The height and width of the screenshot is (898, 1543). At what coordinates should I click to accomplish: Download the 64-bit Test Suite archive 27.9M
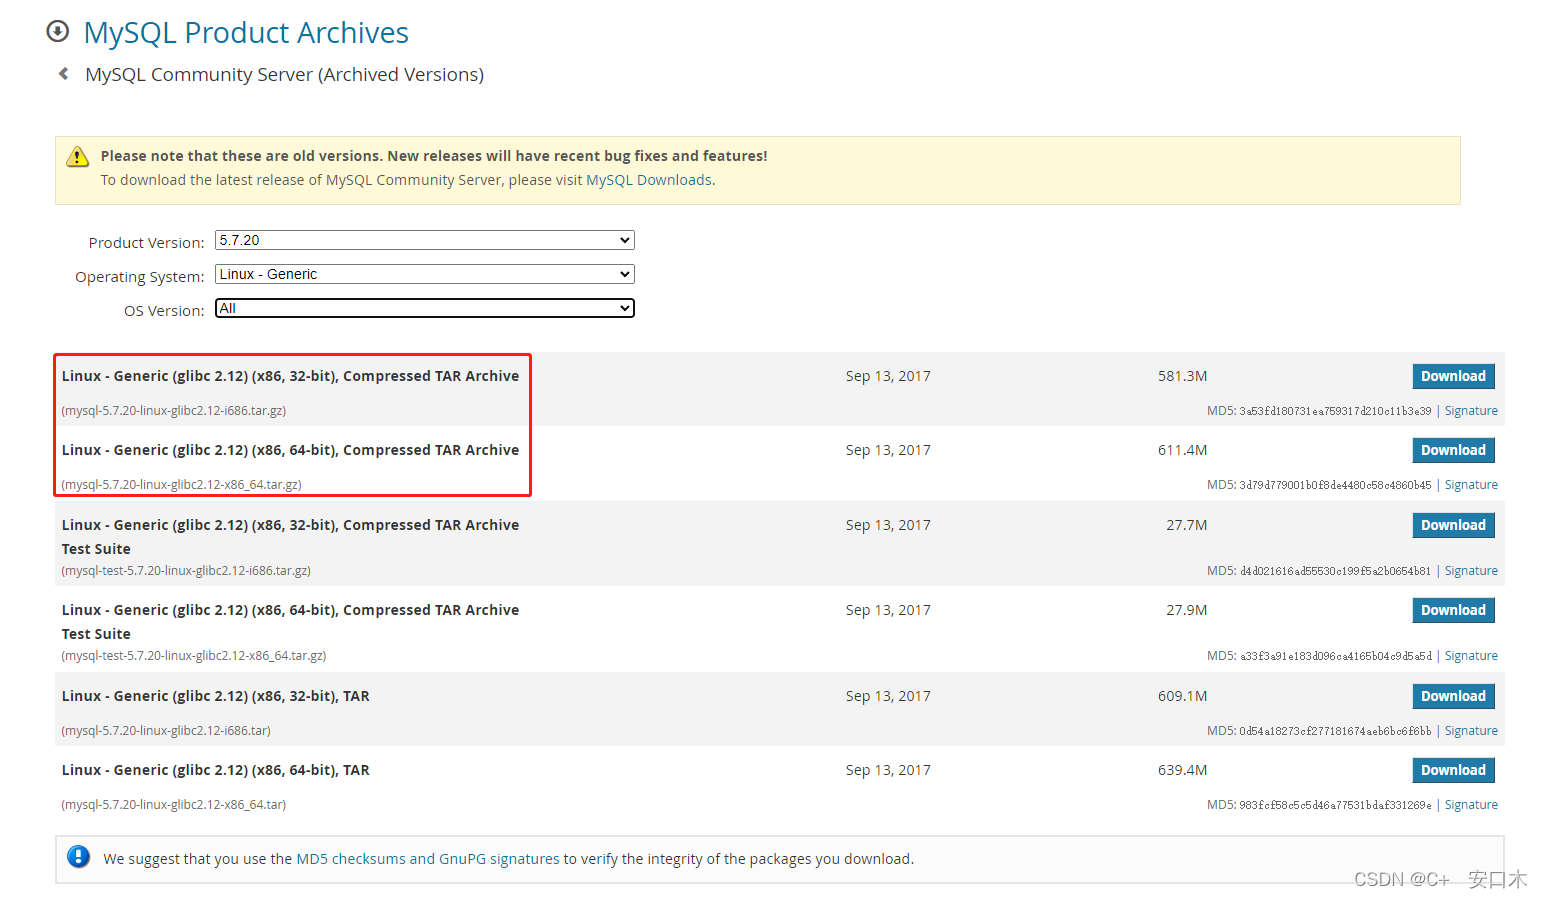click(x=1453, y=610)
